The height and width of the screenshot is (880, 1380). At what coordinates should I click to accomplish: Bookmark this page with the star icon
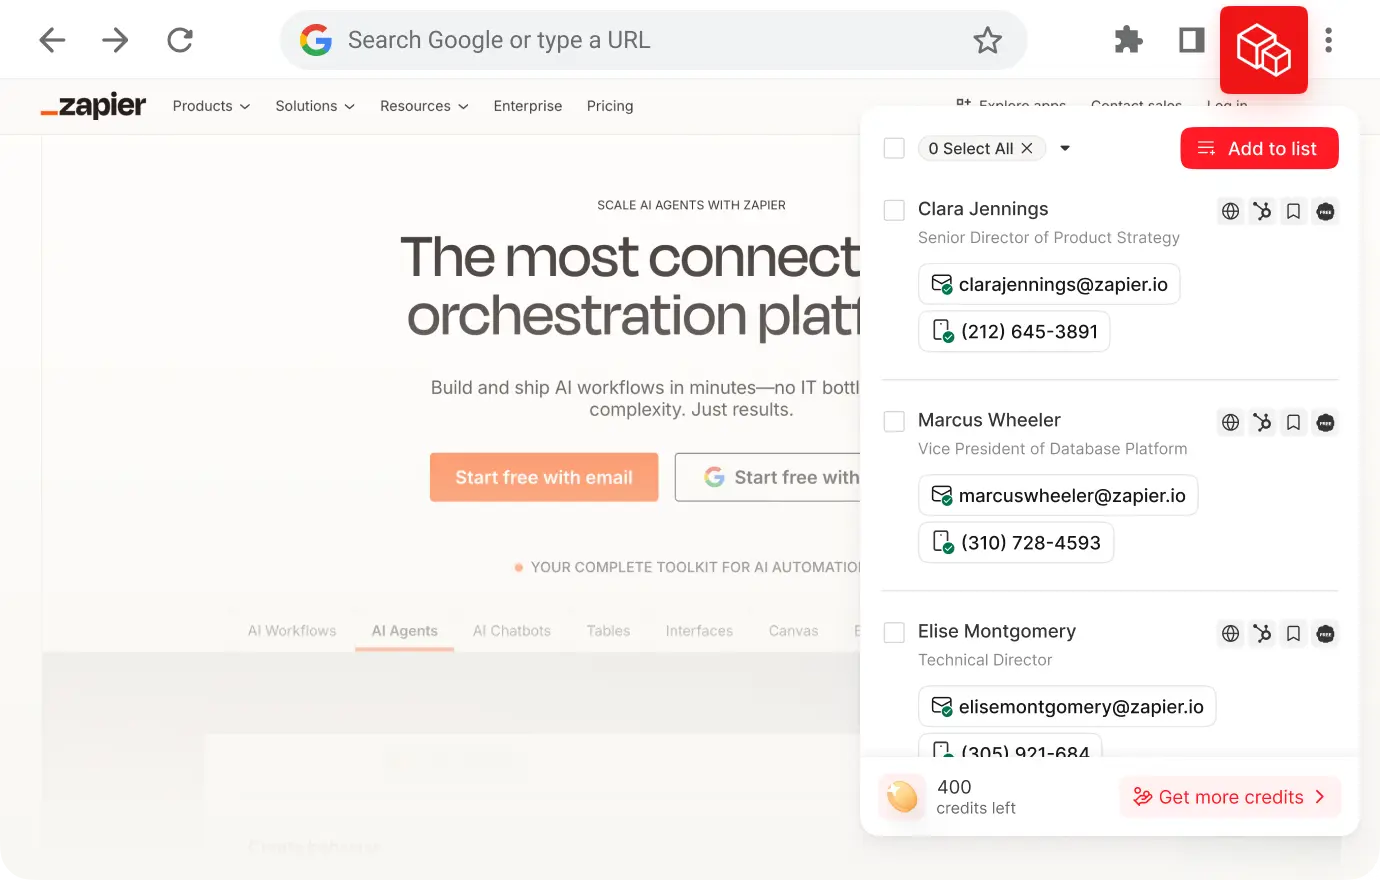click(x=987, y=40)
